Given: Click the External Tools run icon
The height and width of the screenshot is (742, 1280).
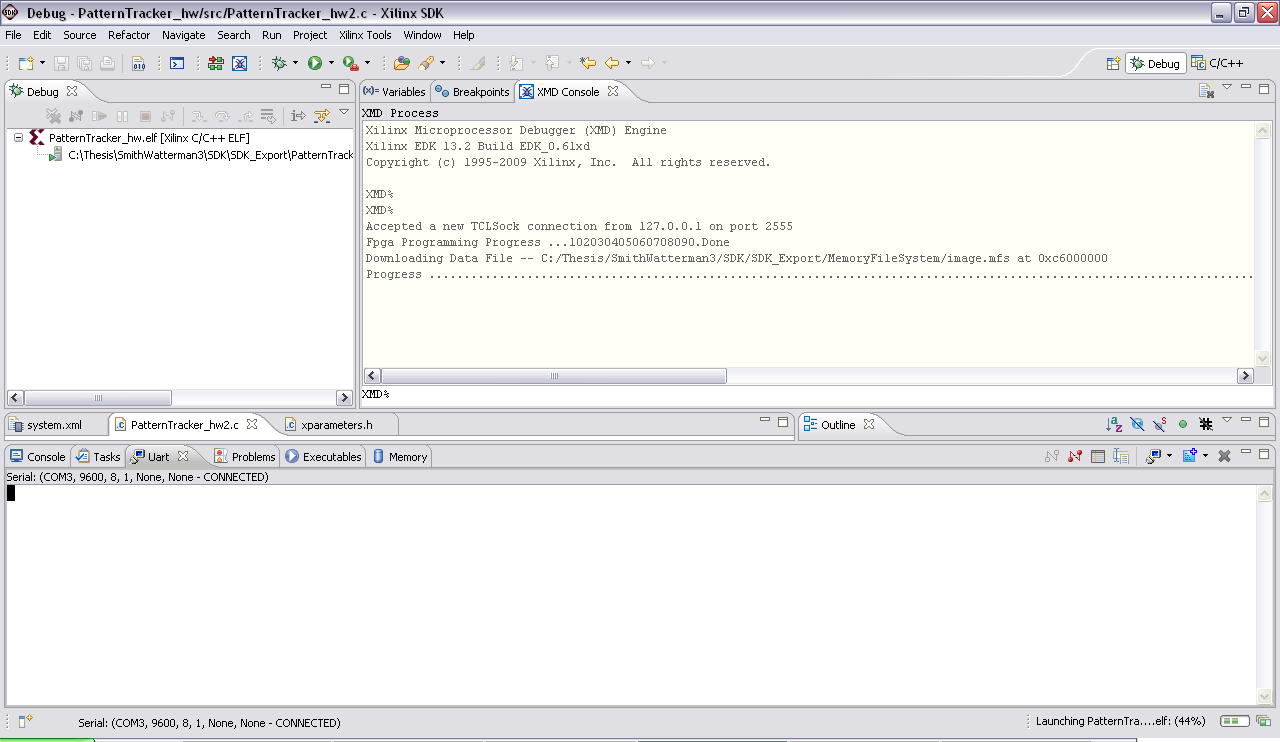Looking at the screenshot, I should 351,63.
